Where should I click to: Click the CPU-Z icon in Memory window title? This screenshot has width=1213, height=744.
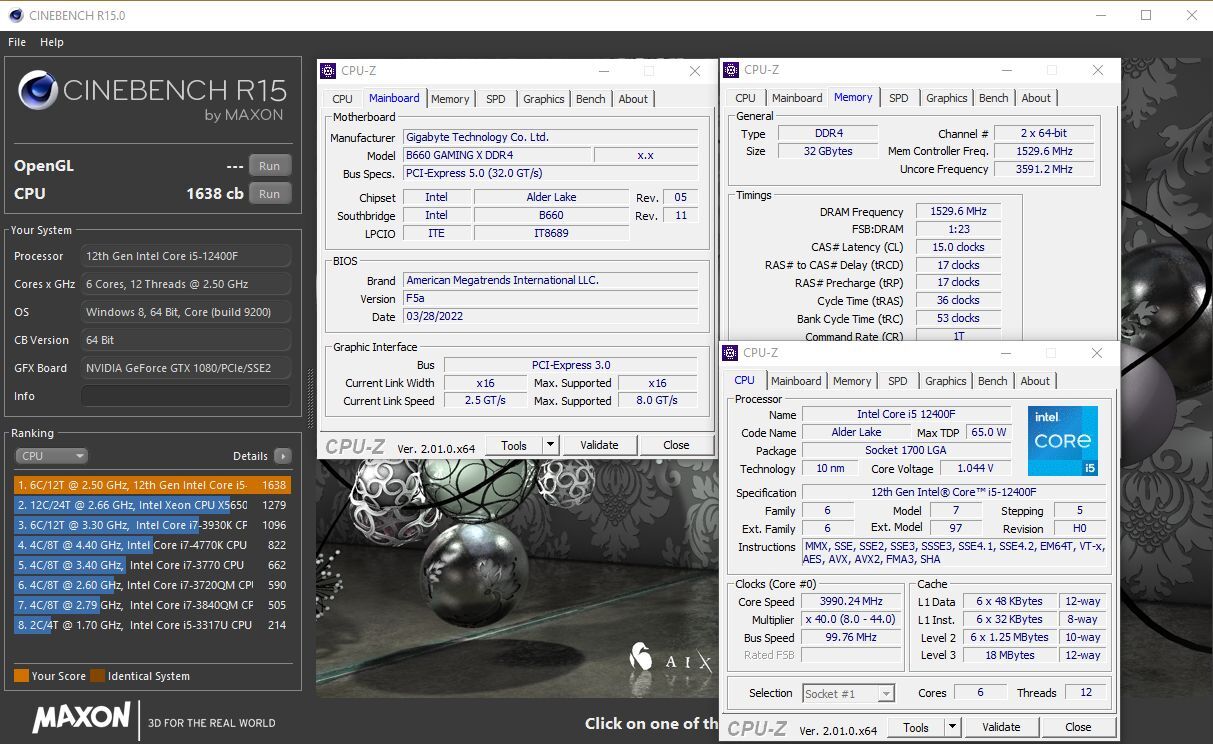[x=731, y=70]
